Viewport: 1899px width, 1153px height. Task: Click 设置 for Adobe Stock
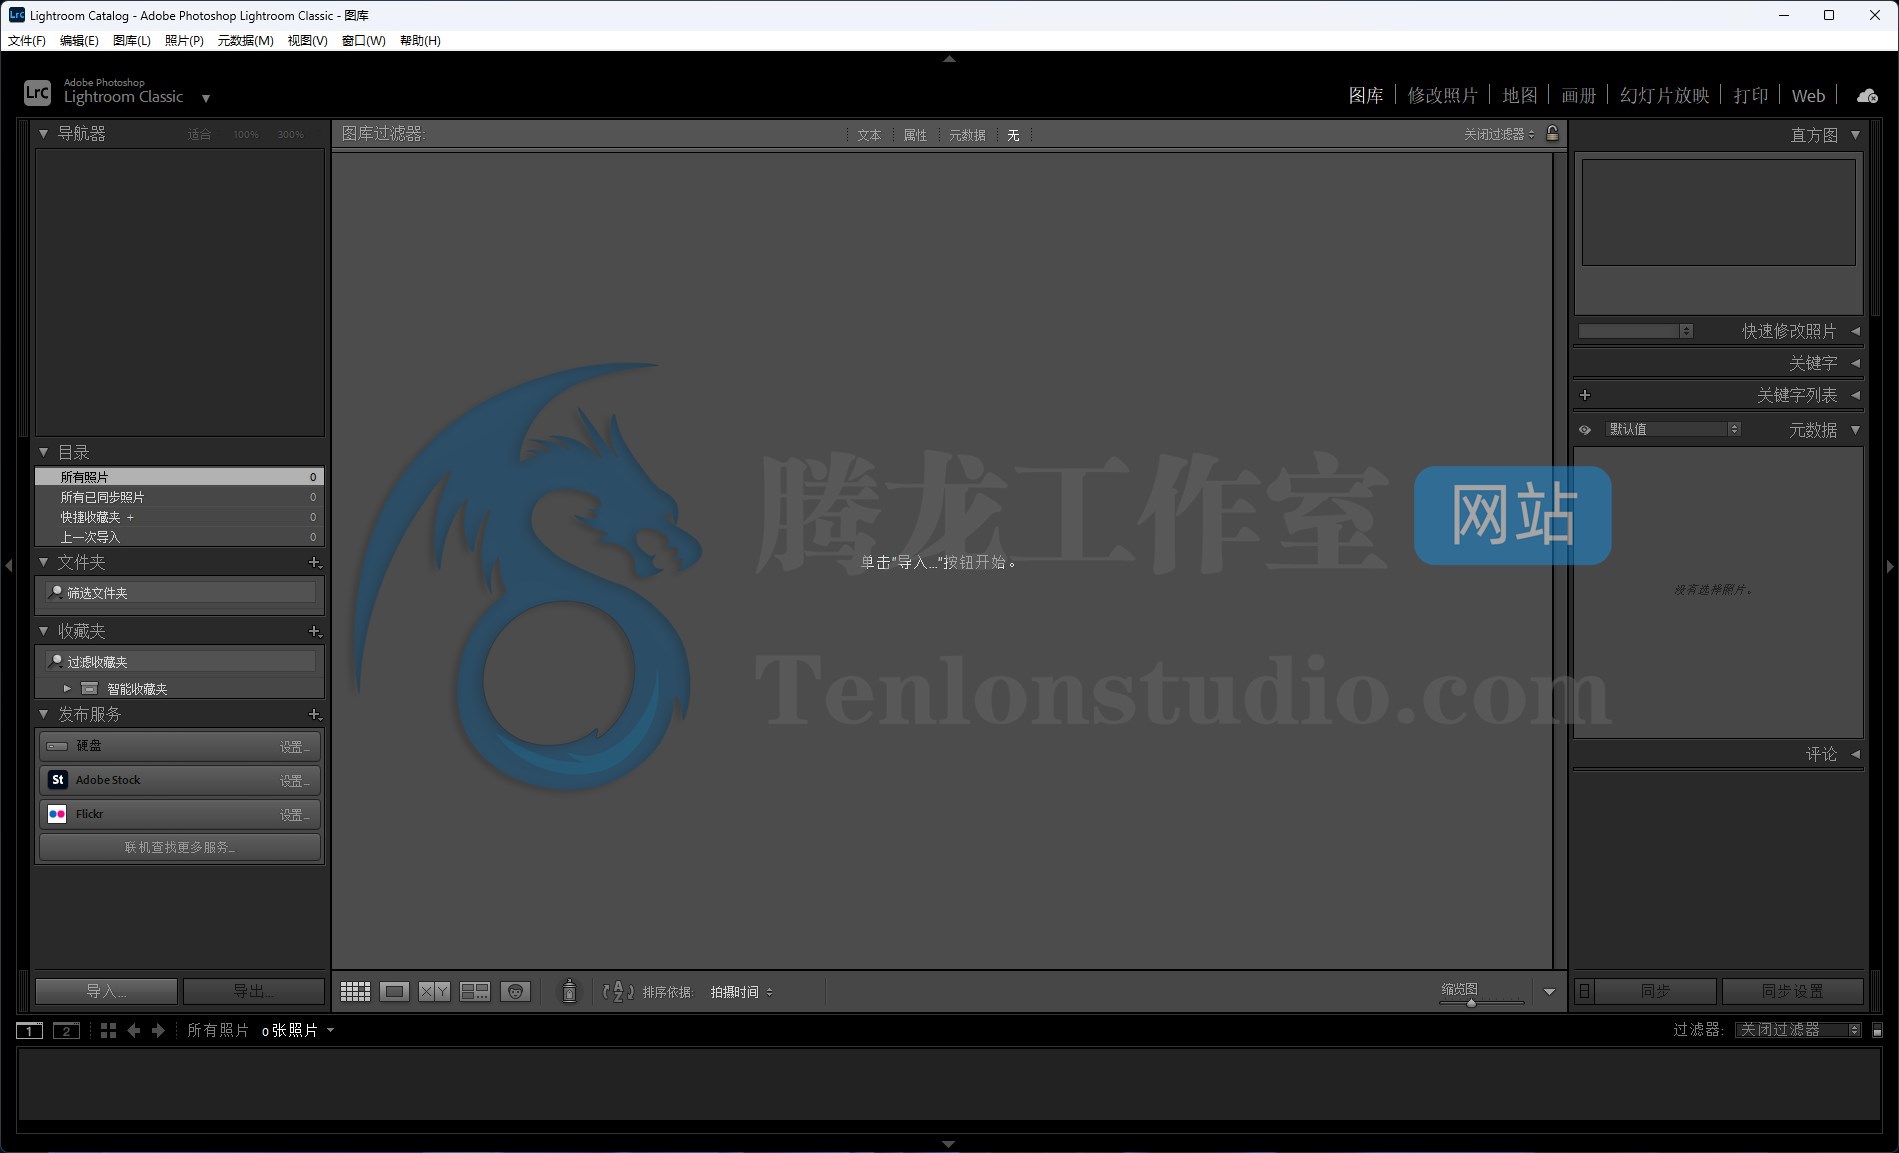[x=294, y=781]
